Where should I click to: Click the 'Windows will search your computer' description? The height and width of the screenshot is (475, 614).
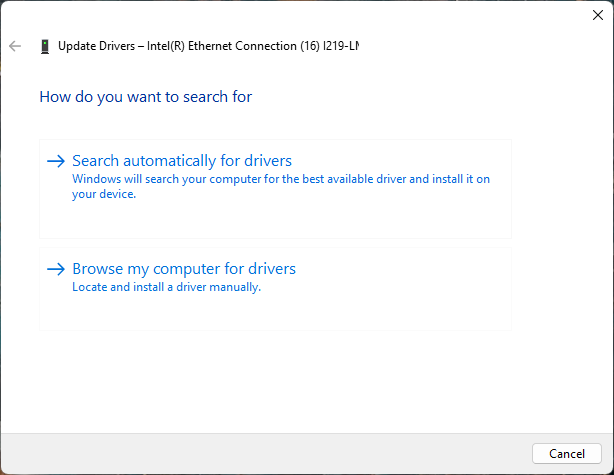(280, 179)
